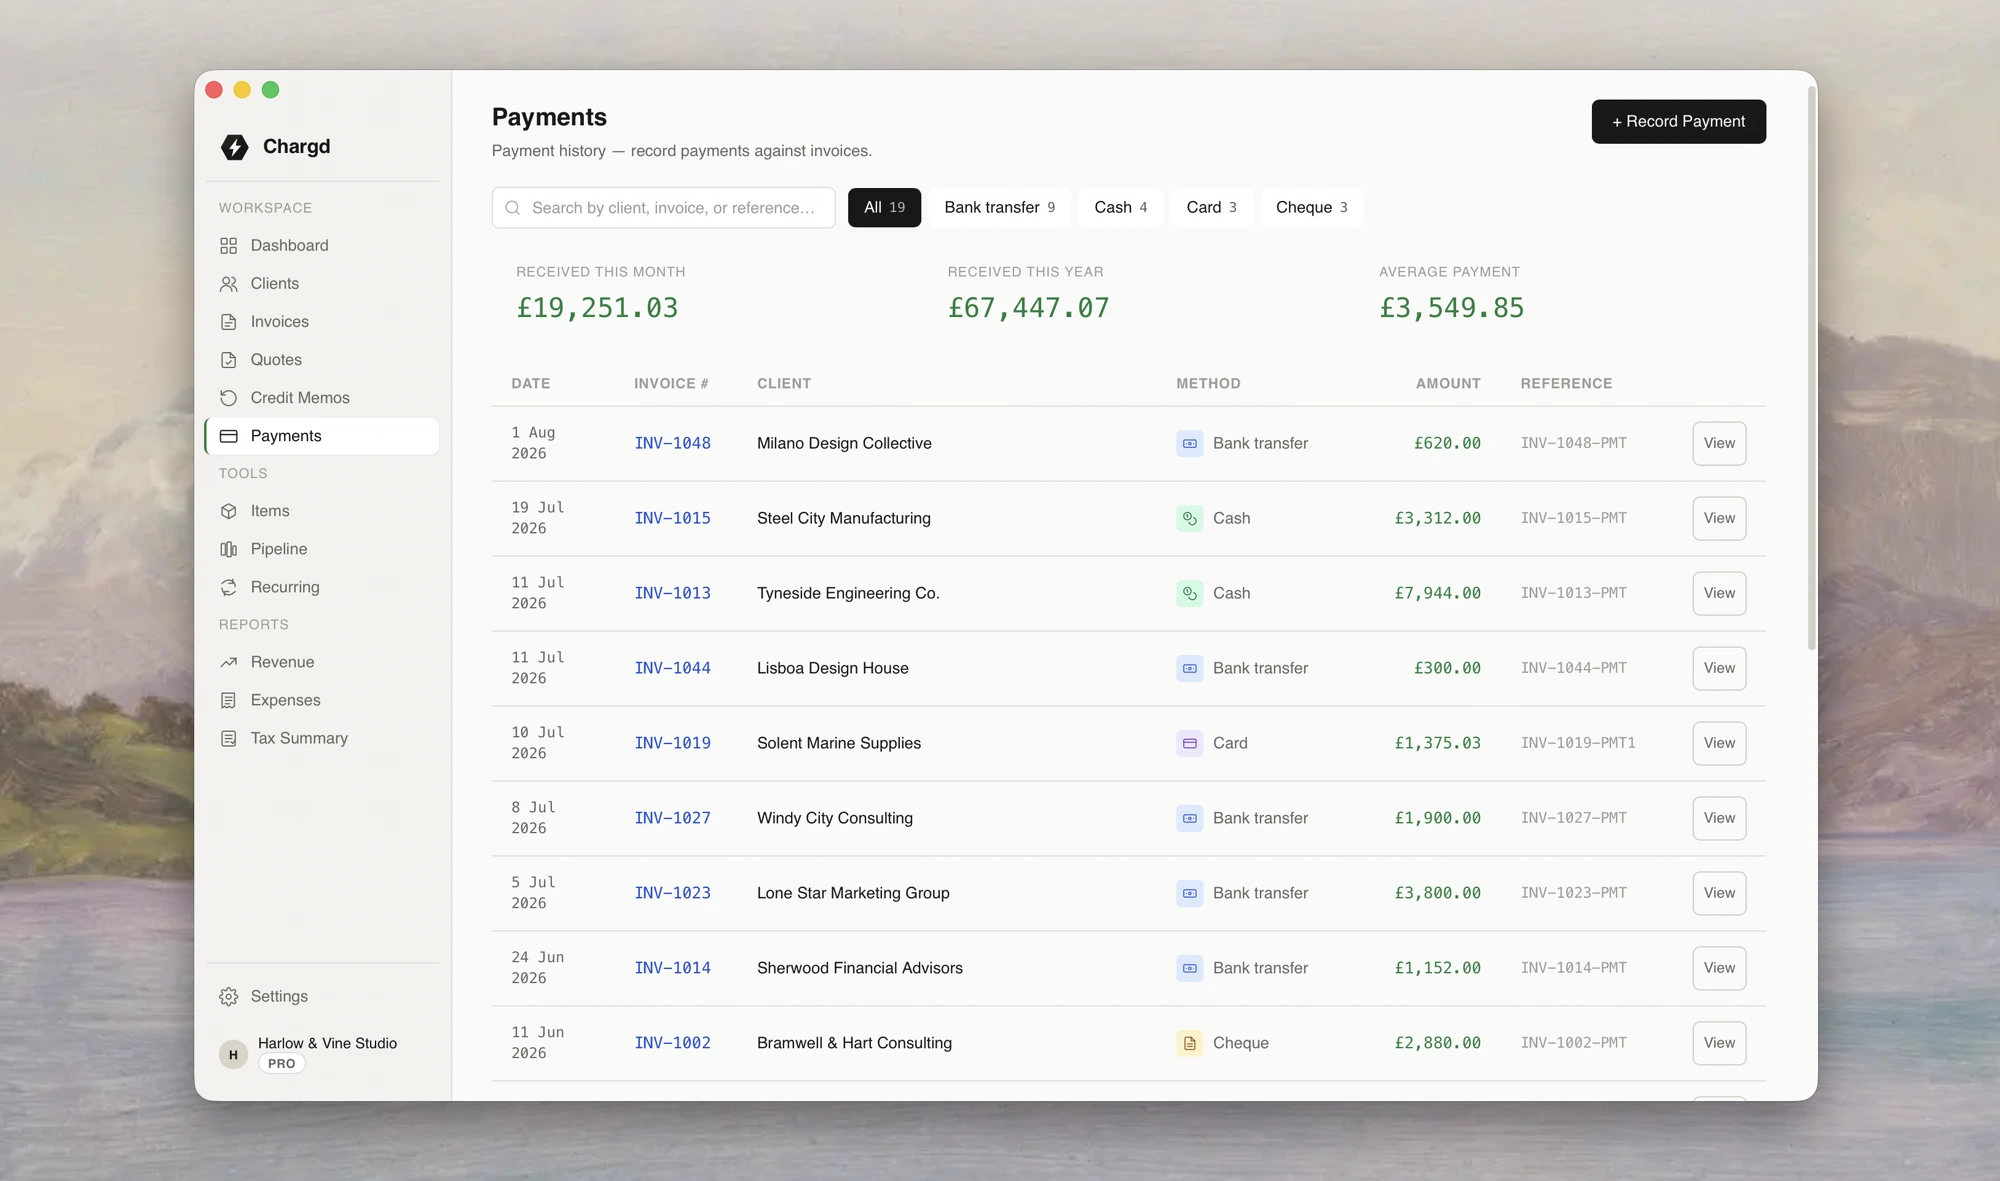This screenshot has height=1181, width=2000.
Task: Click Bank transfer icon in Lone Star Marketing row
Action: click(1190, 893)
